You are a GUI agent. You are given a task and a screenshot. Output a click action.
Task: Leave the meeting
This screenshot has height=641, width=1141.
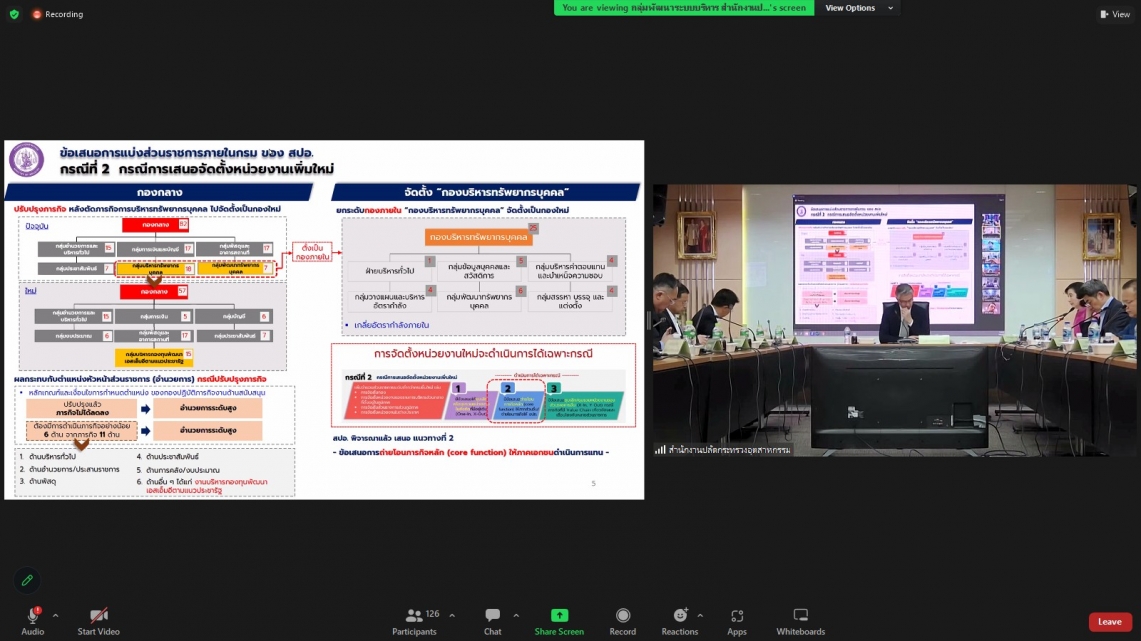coord(1110,621)
